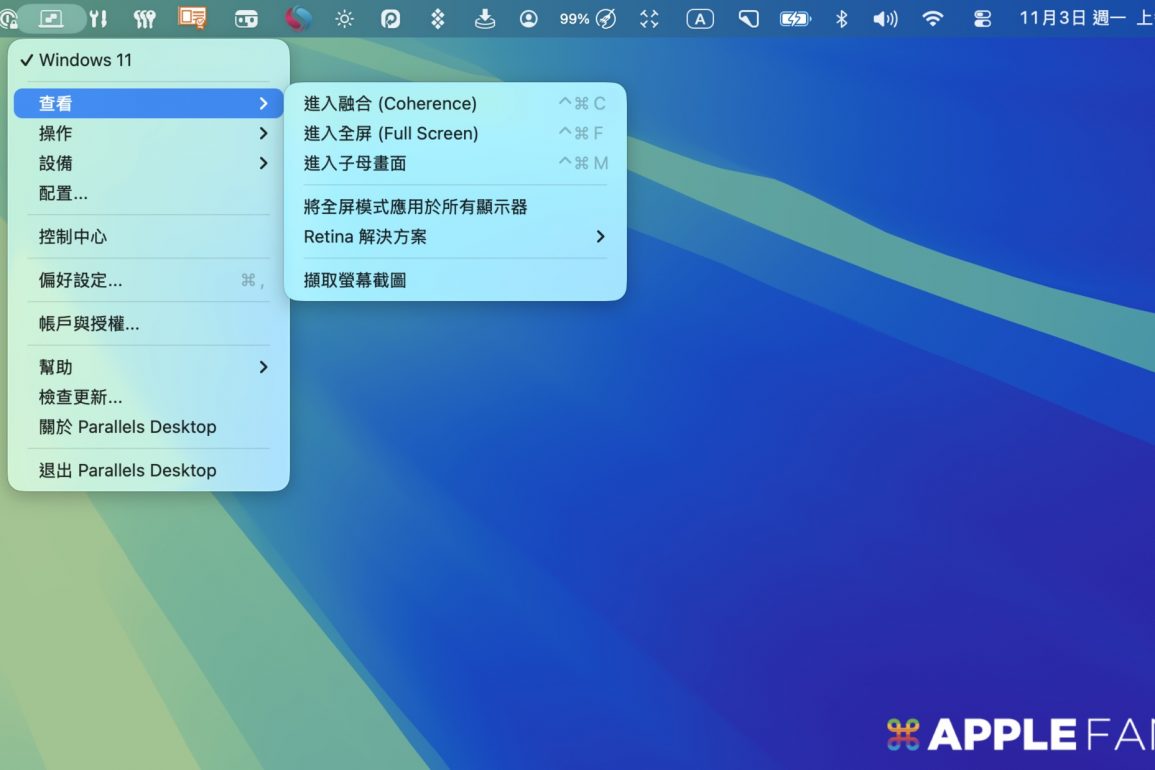Click the input source 'A' icon
The image size is (1155, 770).
click(700, 19)
